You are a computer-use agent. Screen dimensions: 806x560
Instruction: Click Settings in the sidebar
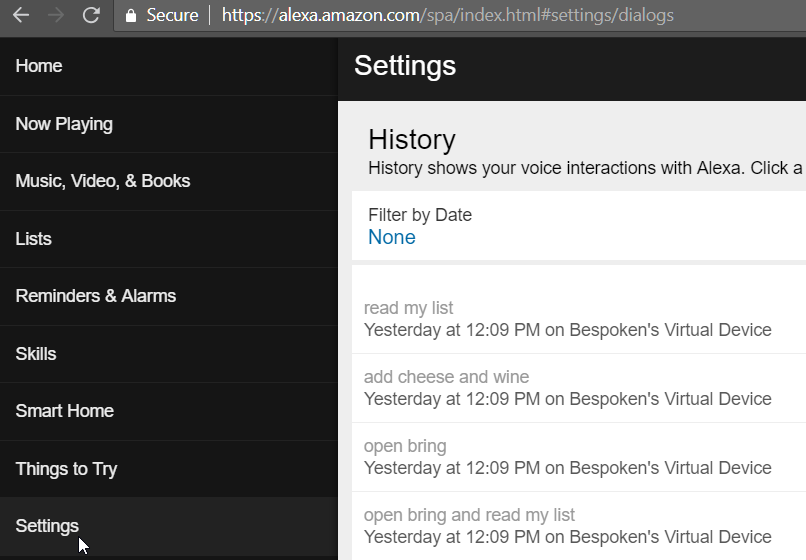tap(47, 526)
